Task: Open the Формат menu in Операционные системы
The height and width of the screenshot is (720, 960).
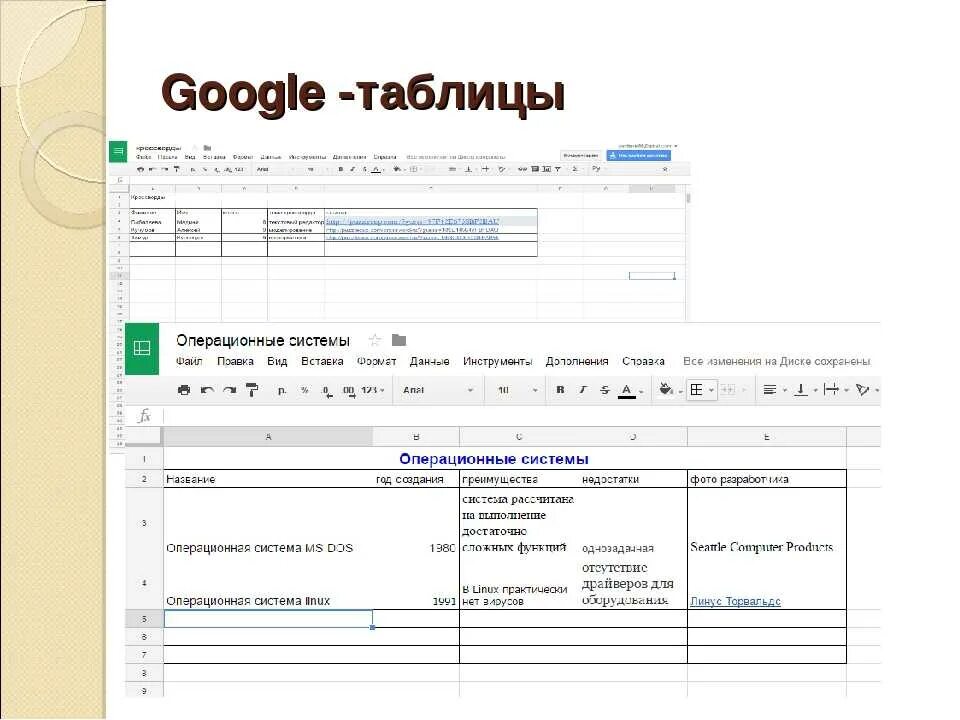Action: (x=377, y=361)
